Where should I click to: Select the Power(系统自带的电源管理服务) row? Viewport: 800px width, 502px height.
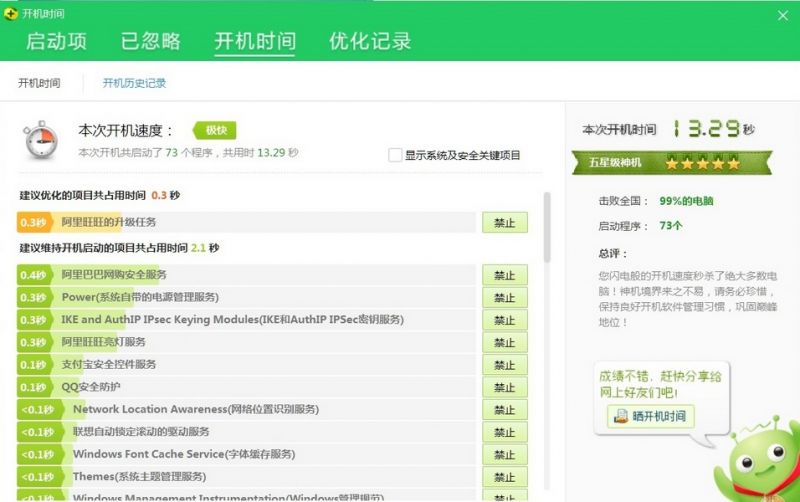coord(246,297)
